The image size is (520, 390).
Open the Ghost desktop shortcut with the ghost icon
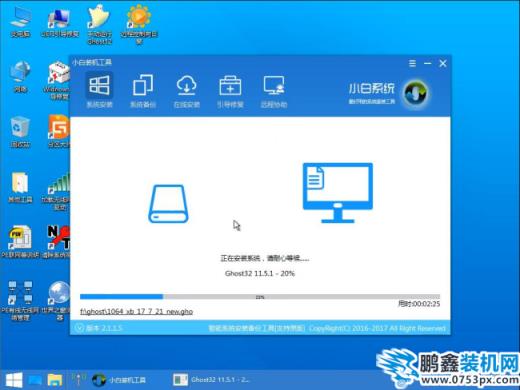point(99,25)
